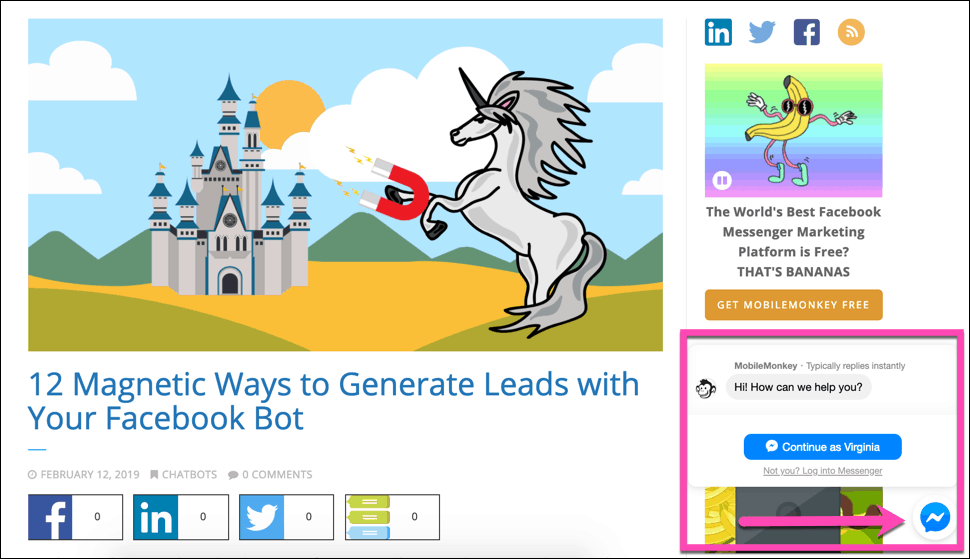
Task: Click the Continue as Virginia button
Action: point(823,446)
